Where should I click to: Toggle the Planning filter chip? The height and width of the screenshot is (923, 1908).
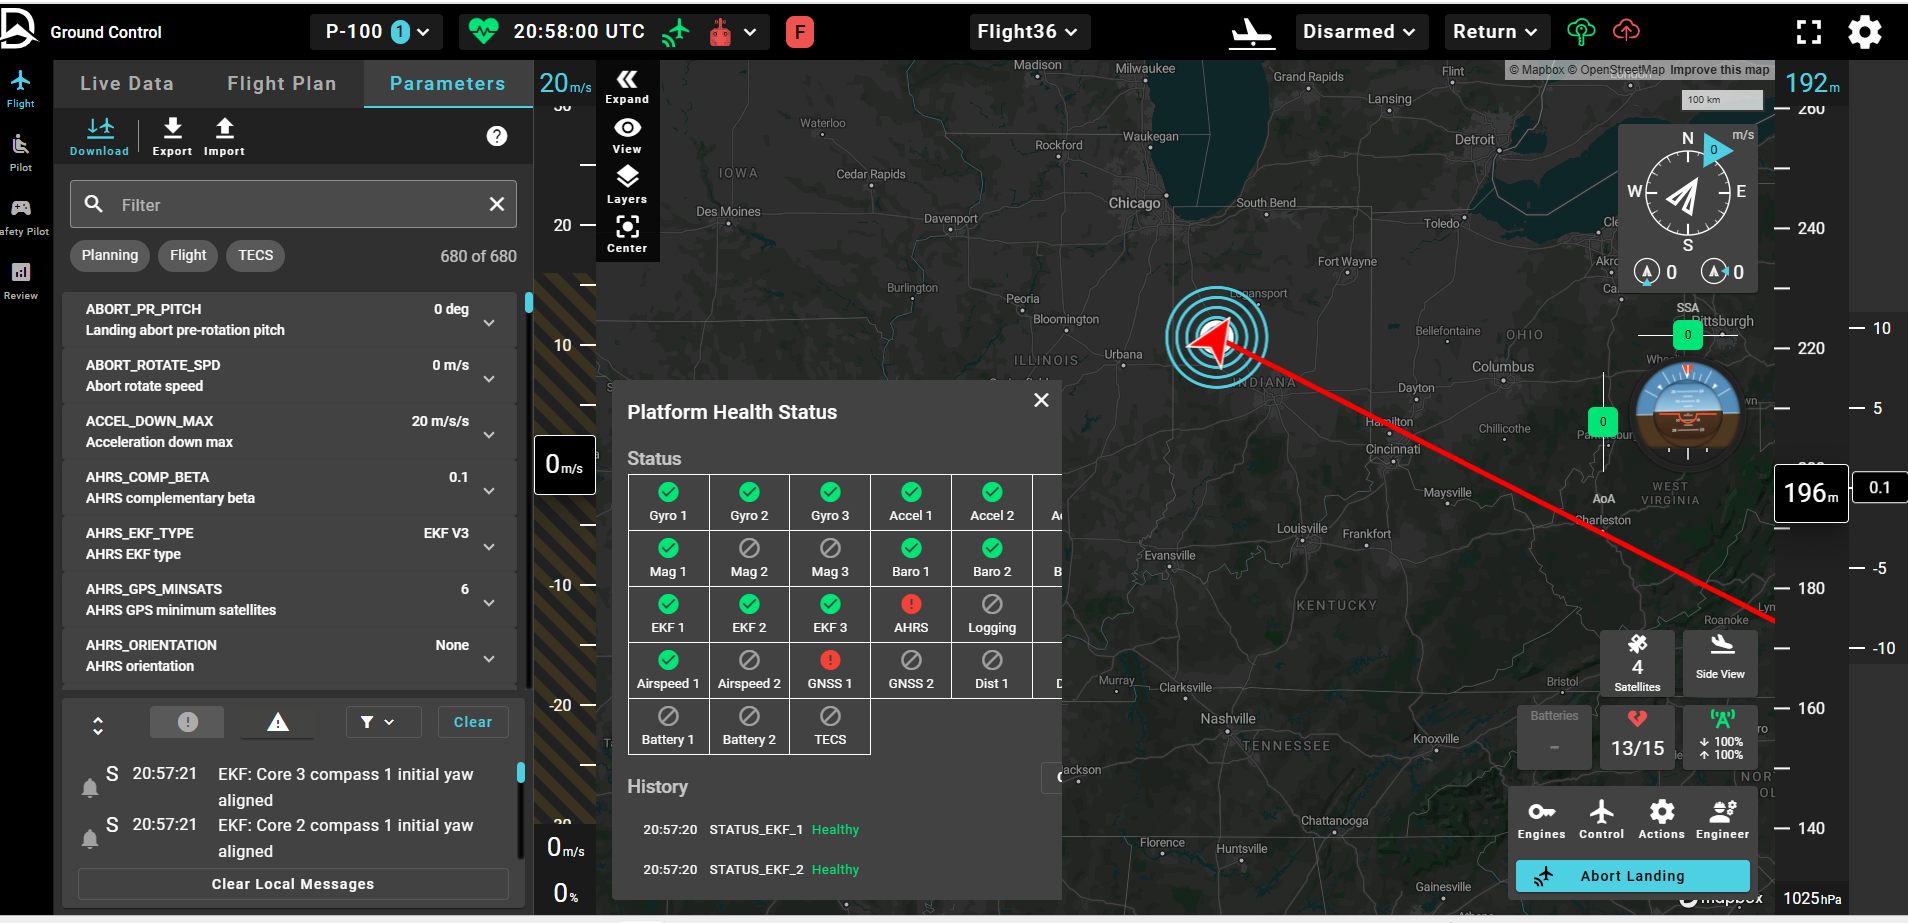point(110,256)
